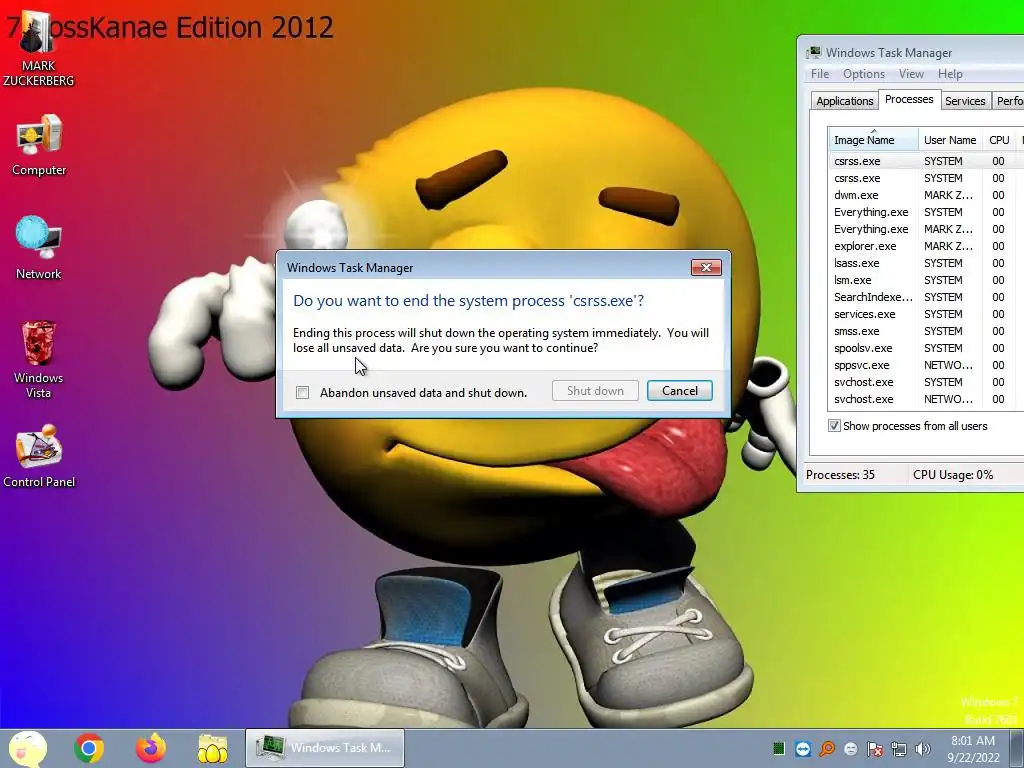This screenshot has width=1024, height=768.
Task: Click the greyed Shut down button
Action: pyautogui.click(x=595, y=391)
